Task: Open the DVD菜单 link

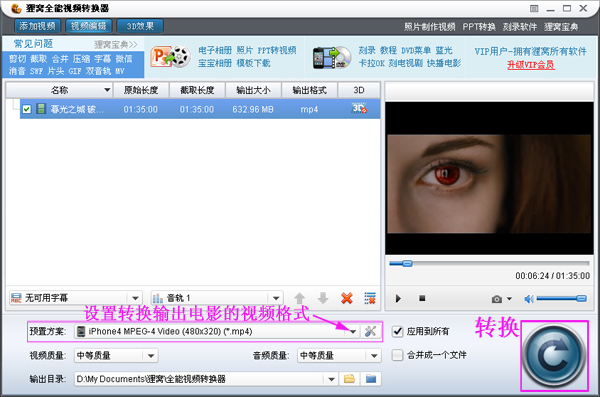Action: pos(416,50)
